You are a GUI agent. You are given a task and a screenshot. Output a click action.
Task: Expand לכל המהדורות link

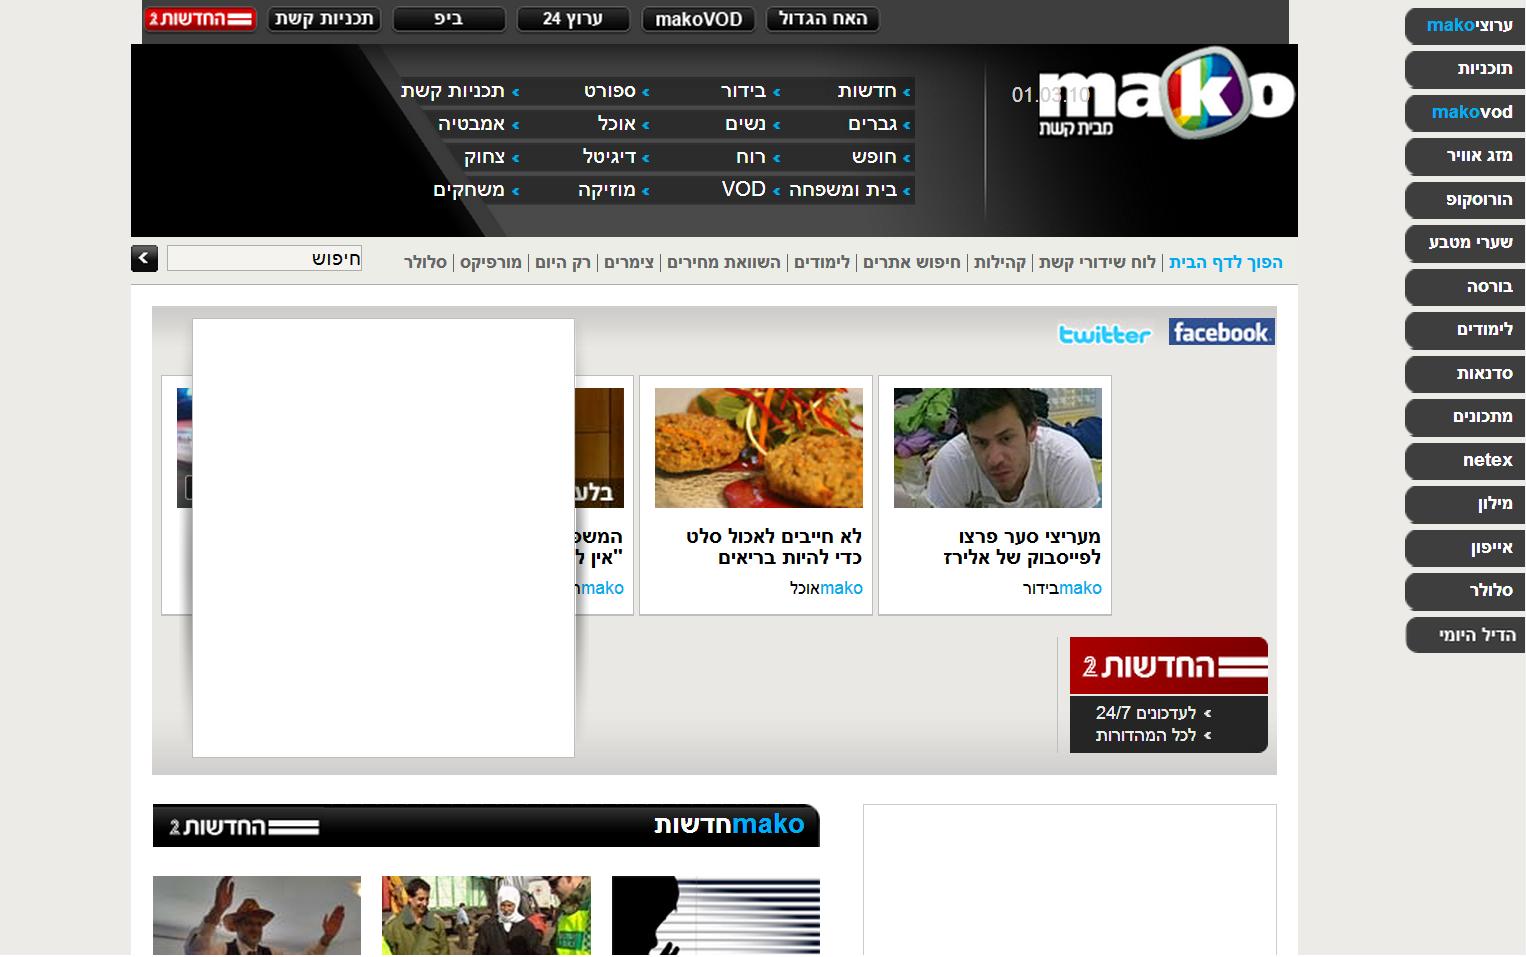(x=1146, y=735)
